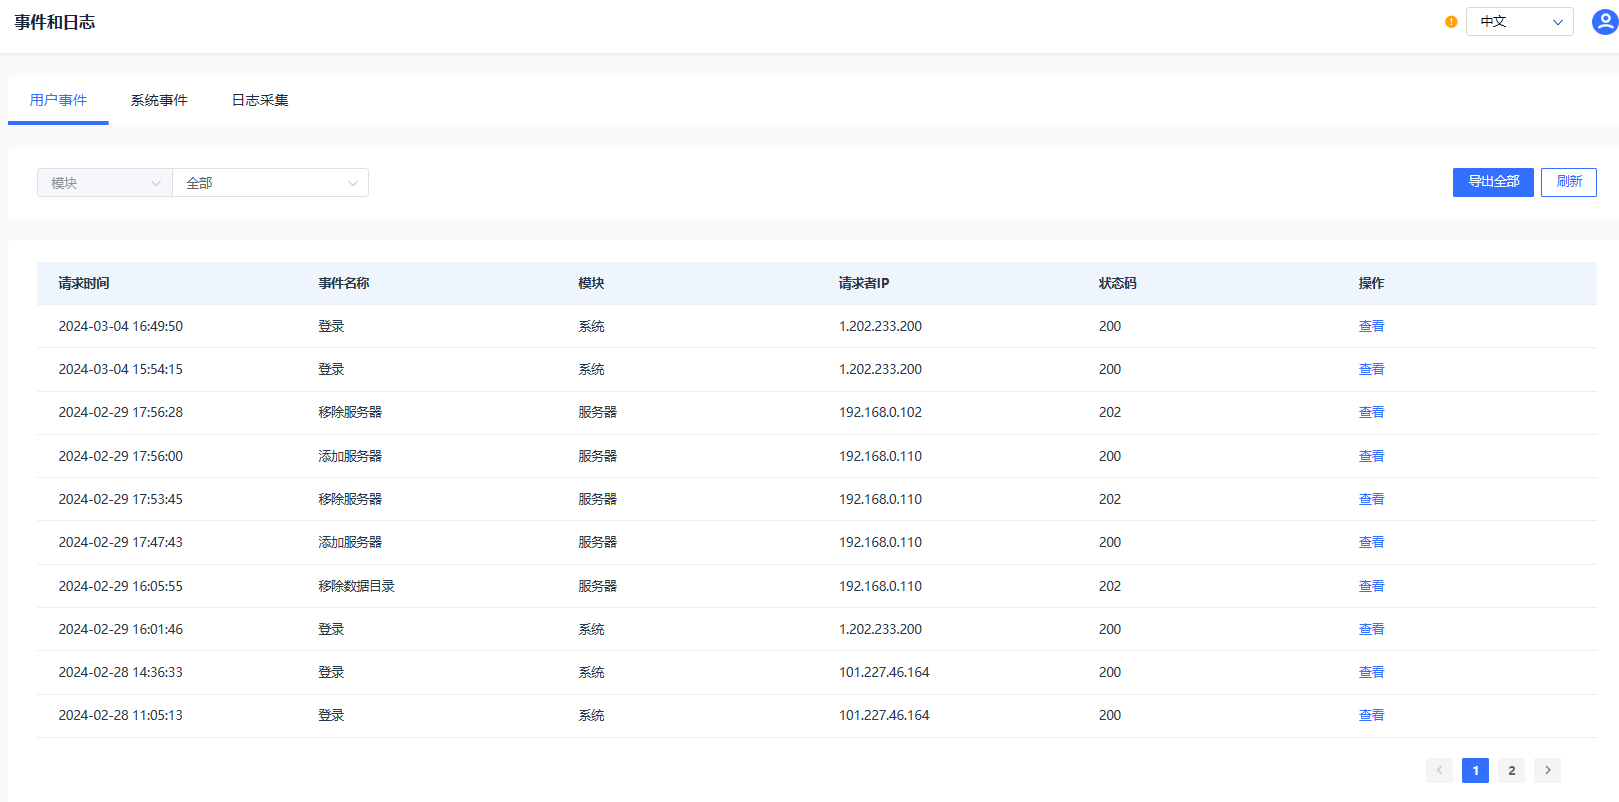1619x802 pixels.
Task: View details of the 2024-03-04 16:49:50 event
Action: pyautogui.click(x=1371, y=326)
